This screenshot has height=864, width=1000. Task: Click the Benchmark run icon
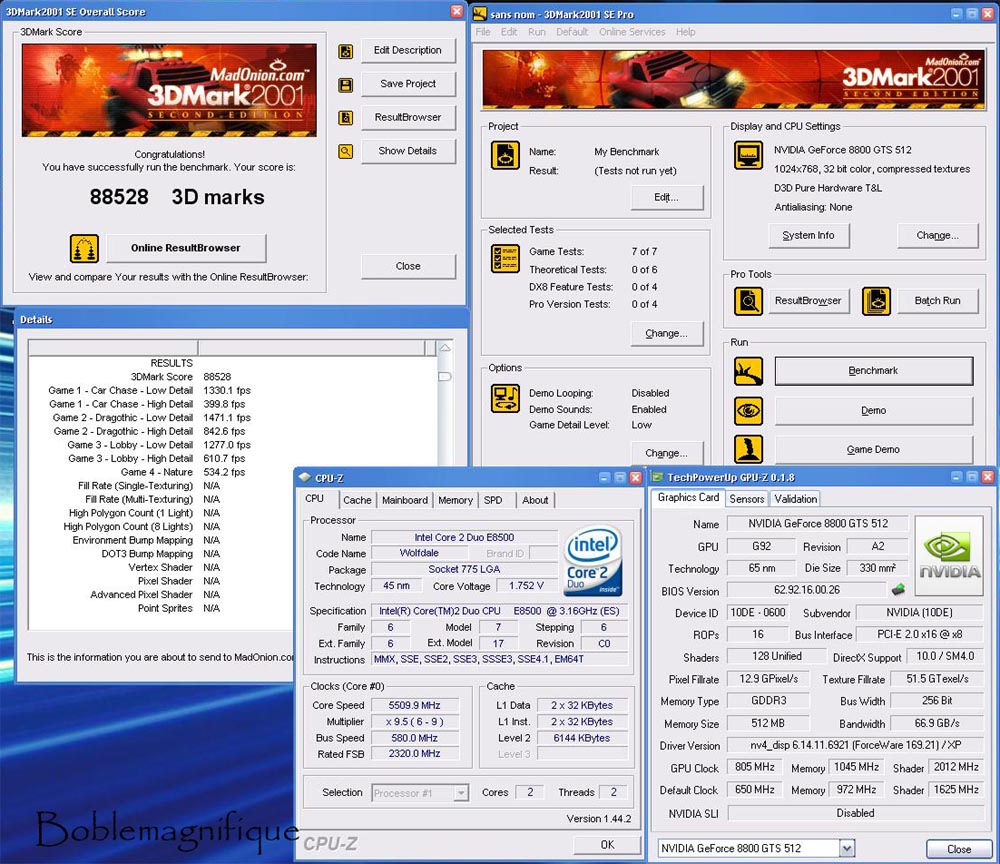748,371
